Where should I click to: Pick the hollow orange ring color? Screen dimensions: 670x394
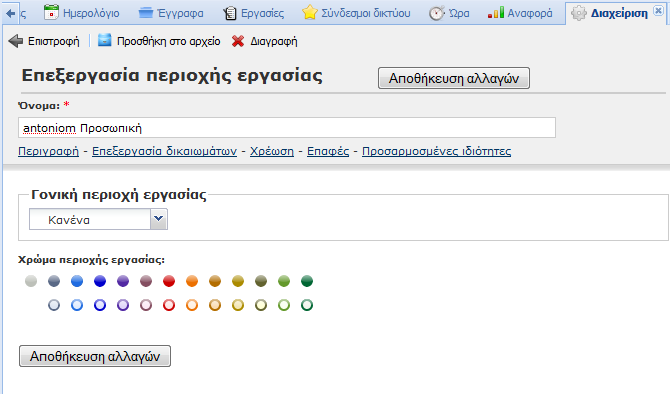tap(192, 305)
